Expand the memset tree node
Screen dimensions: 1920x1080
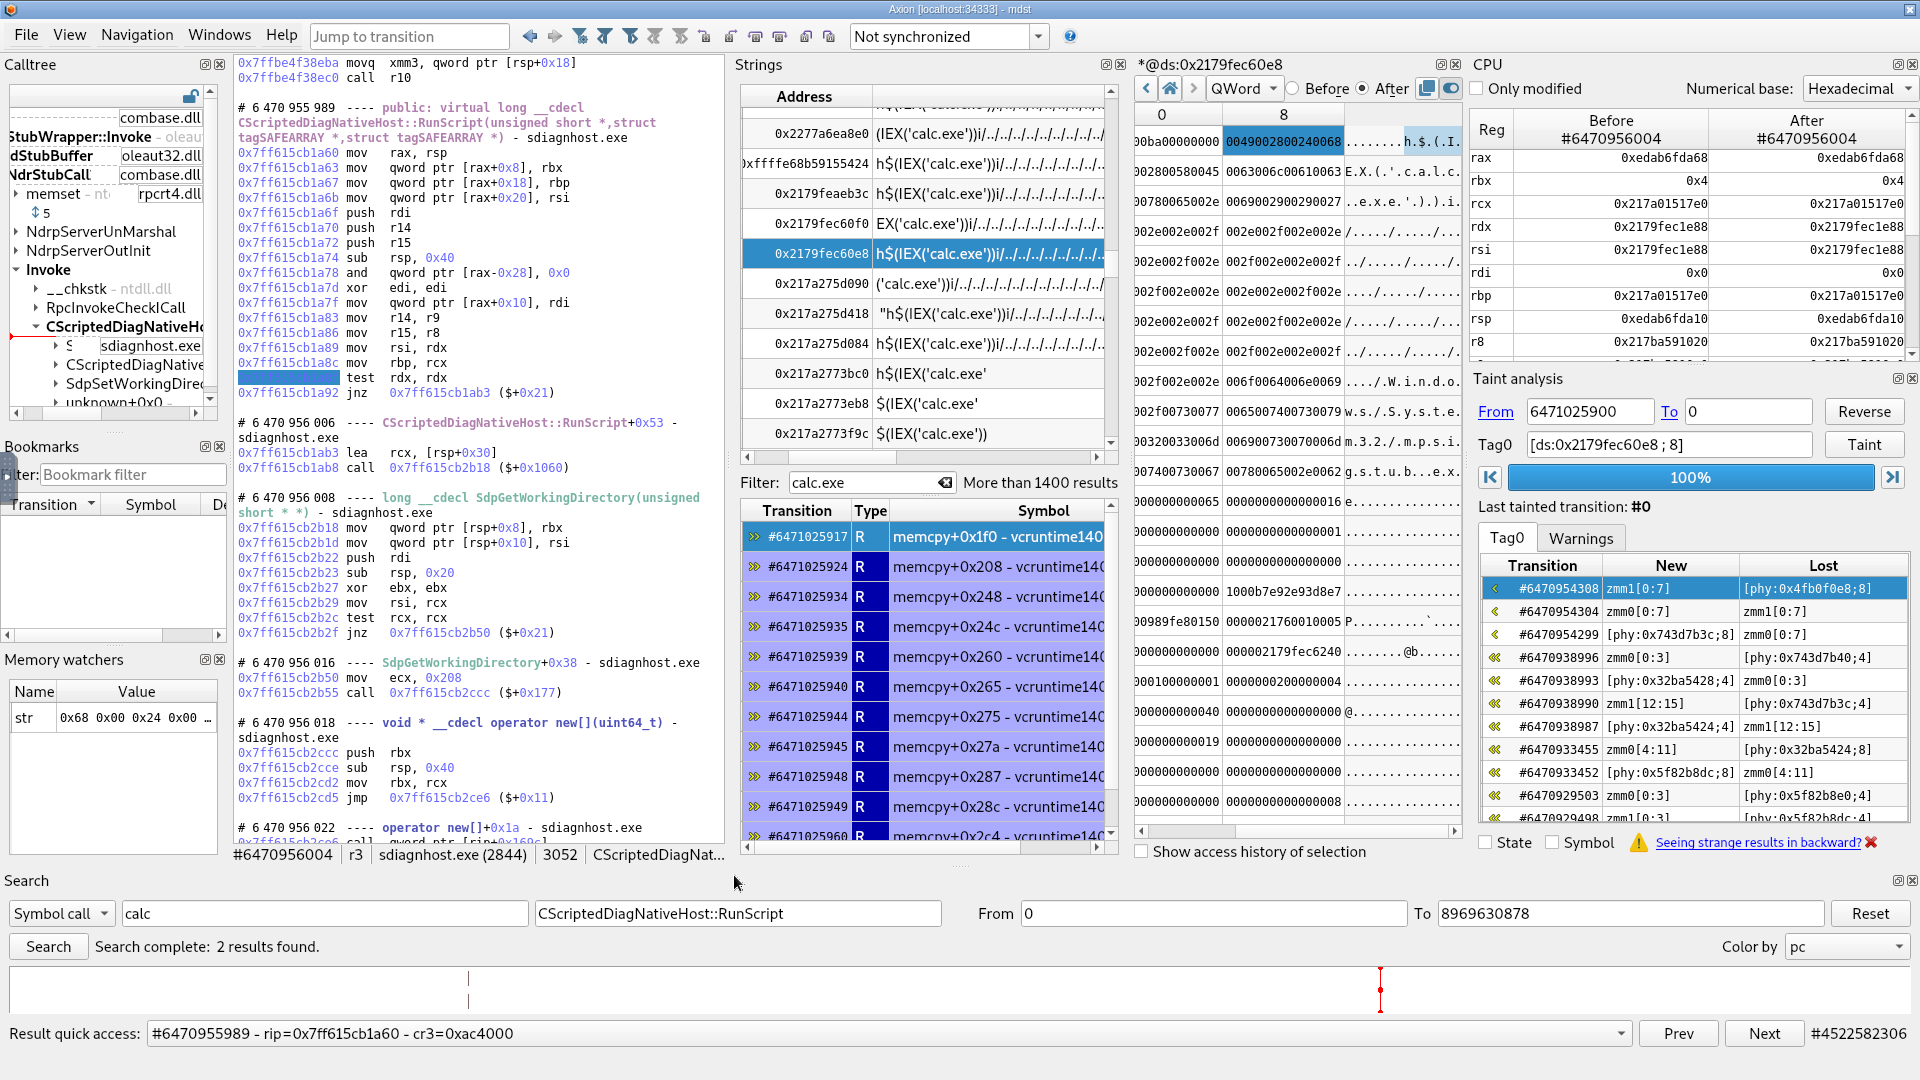(x=16, y=194)
